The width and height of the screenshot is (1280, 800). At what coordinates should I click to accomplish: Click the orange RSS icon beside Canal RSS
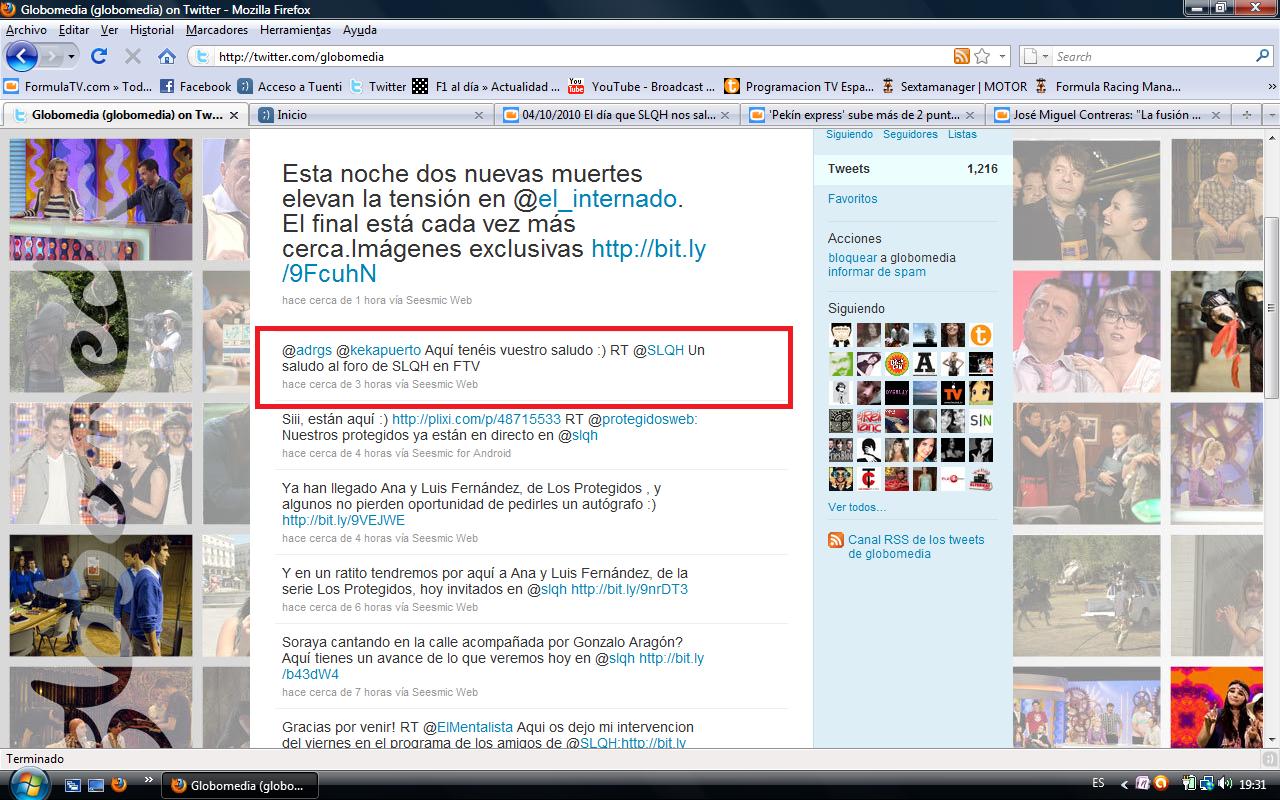pyautogui.click(x=836, y=540)
